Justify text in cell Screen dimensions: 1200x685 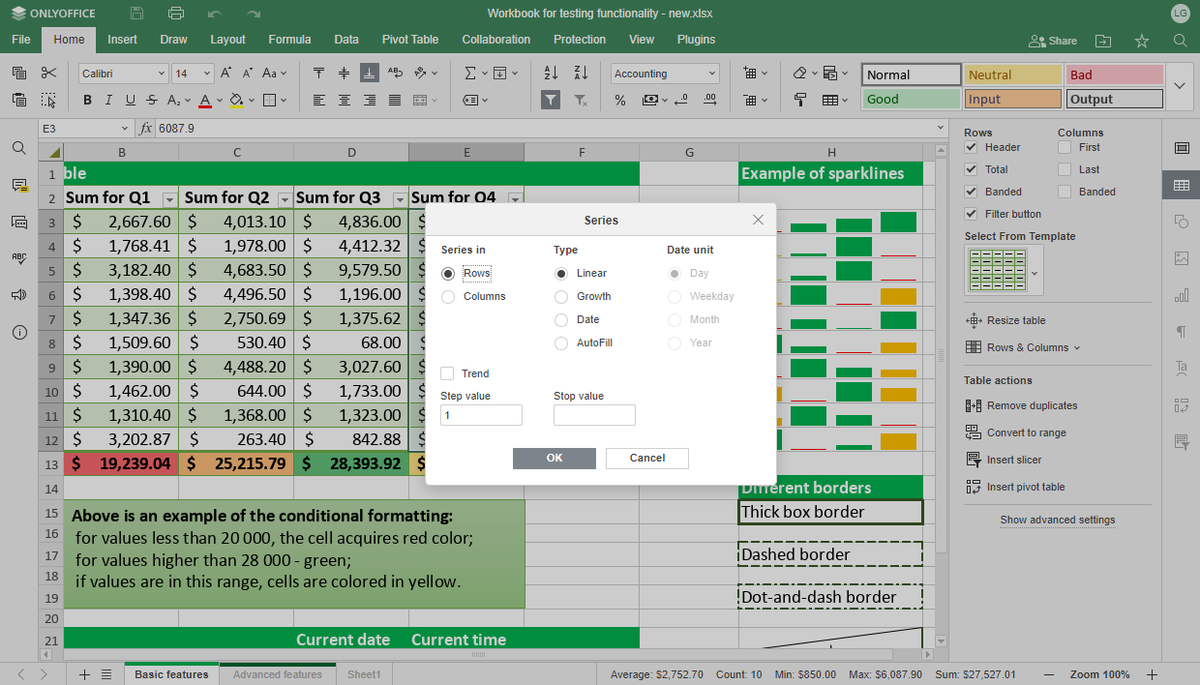394,99
